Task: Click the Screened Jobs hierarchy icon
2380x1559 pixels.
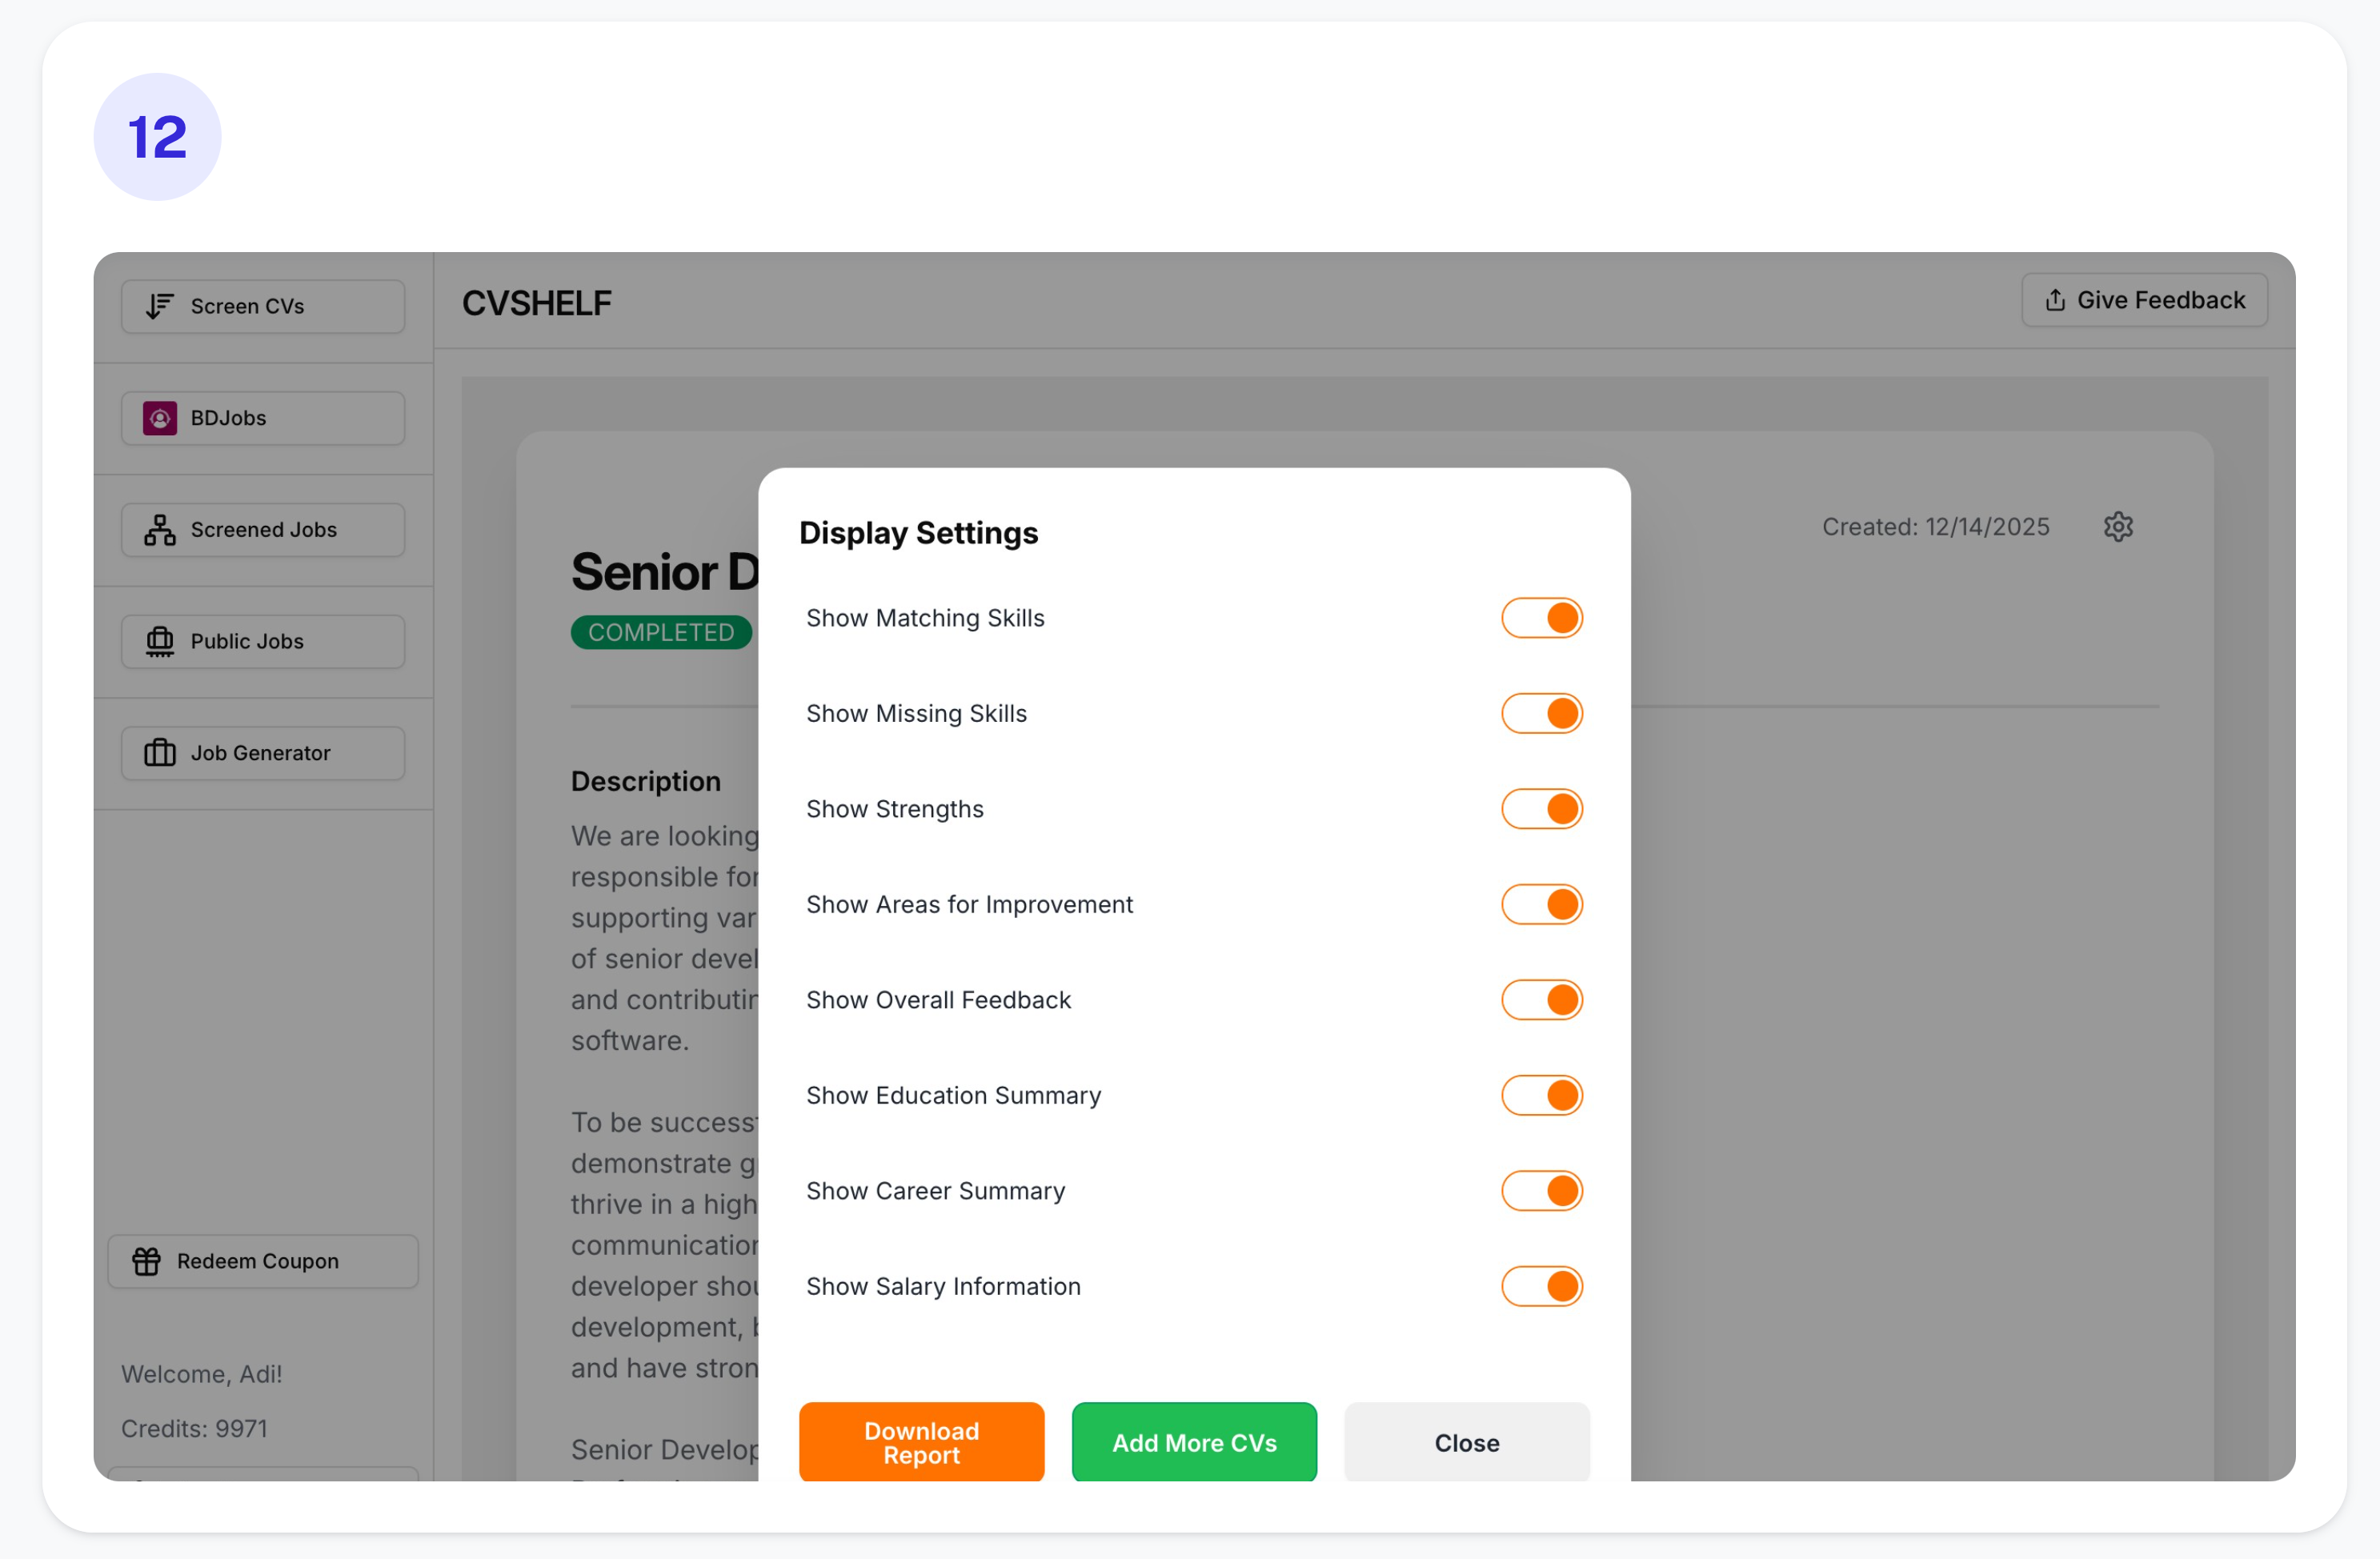Action: pyautogui.click(x=159, y=530)
